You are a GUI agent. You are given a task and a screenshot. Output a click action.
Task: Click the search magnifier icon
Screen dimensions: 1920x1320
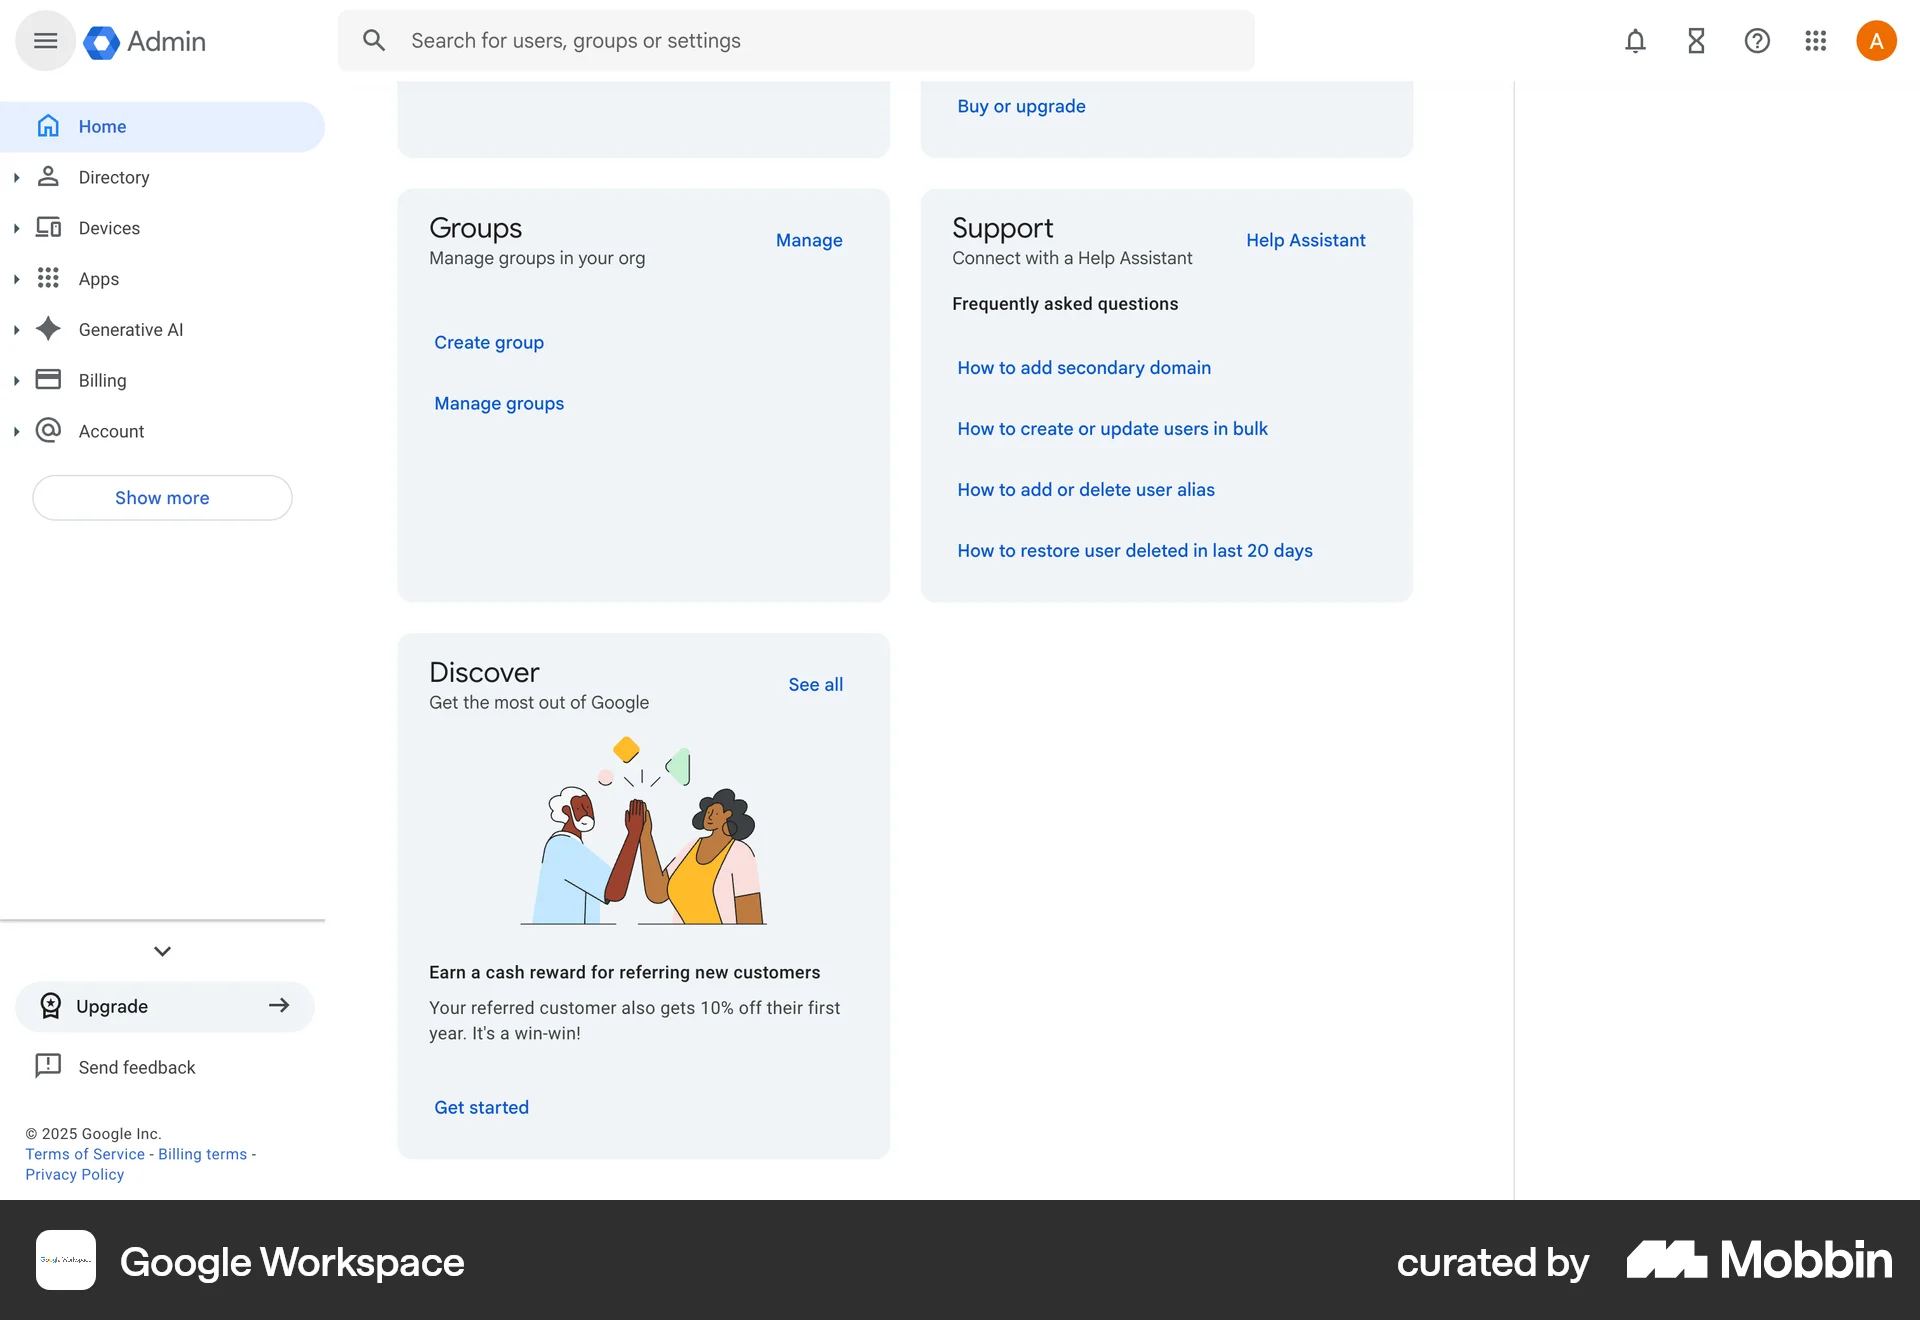(x=374, y=40)
